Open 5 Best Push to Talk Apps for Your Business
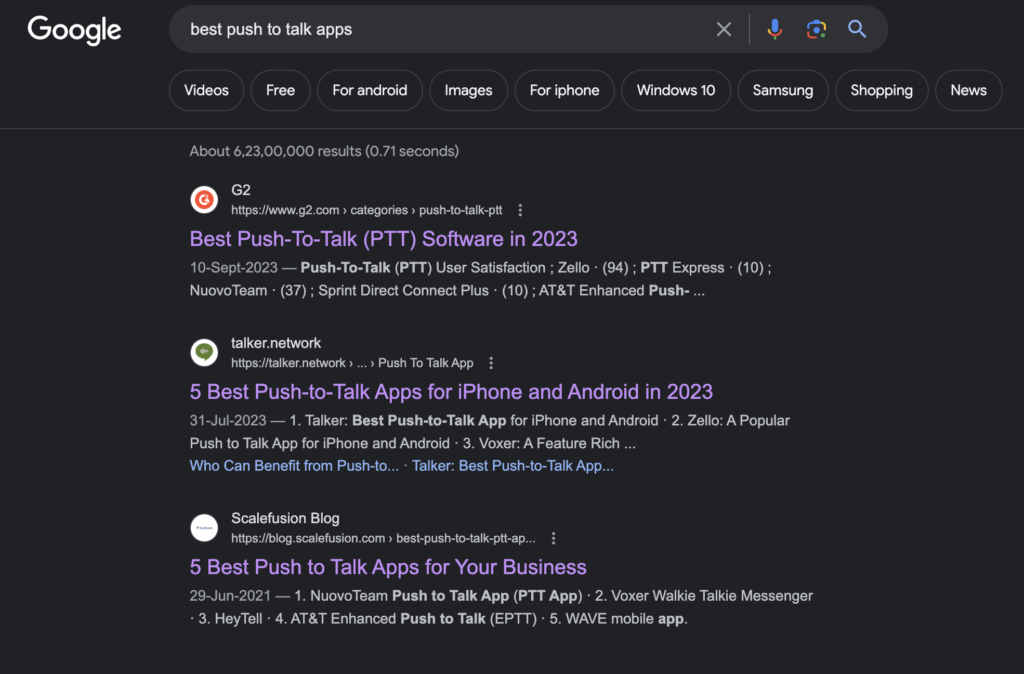 (x=388, y=567)
